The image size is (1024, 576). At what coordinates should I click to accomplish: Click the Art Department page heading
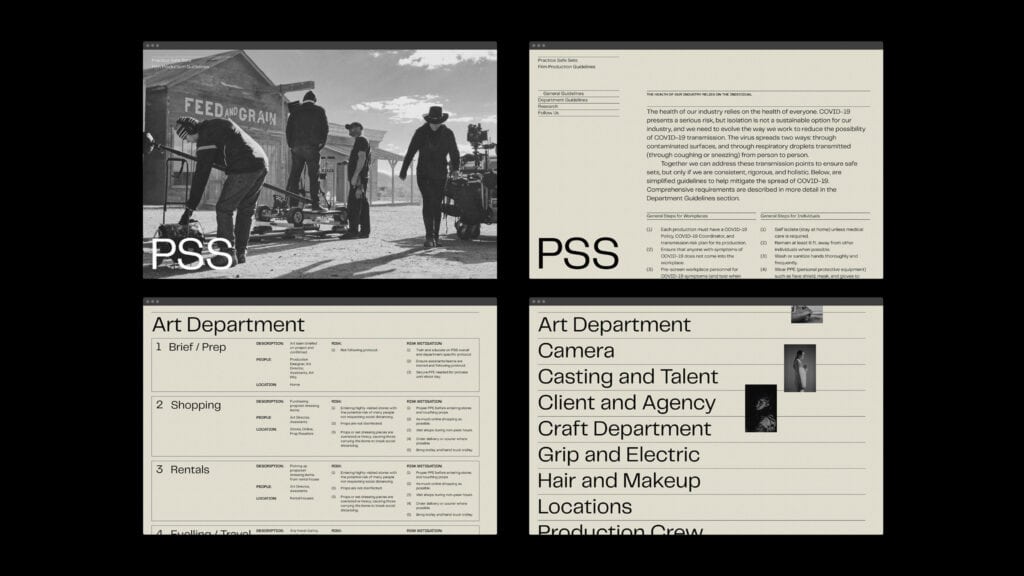point(228,324)
